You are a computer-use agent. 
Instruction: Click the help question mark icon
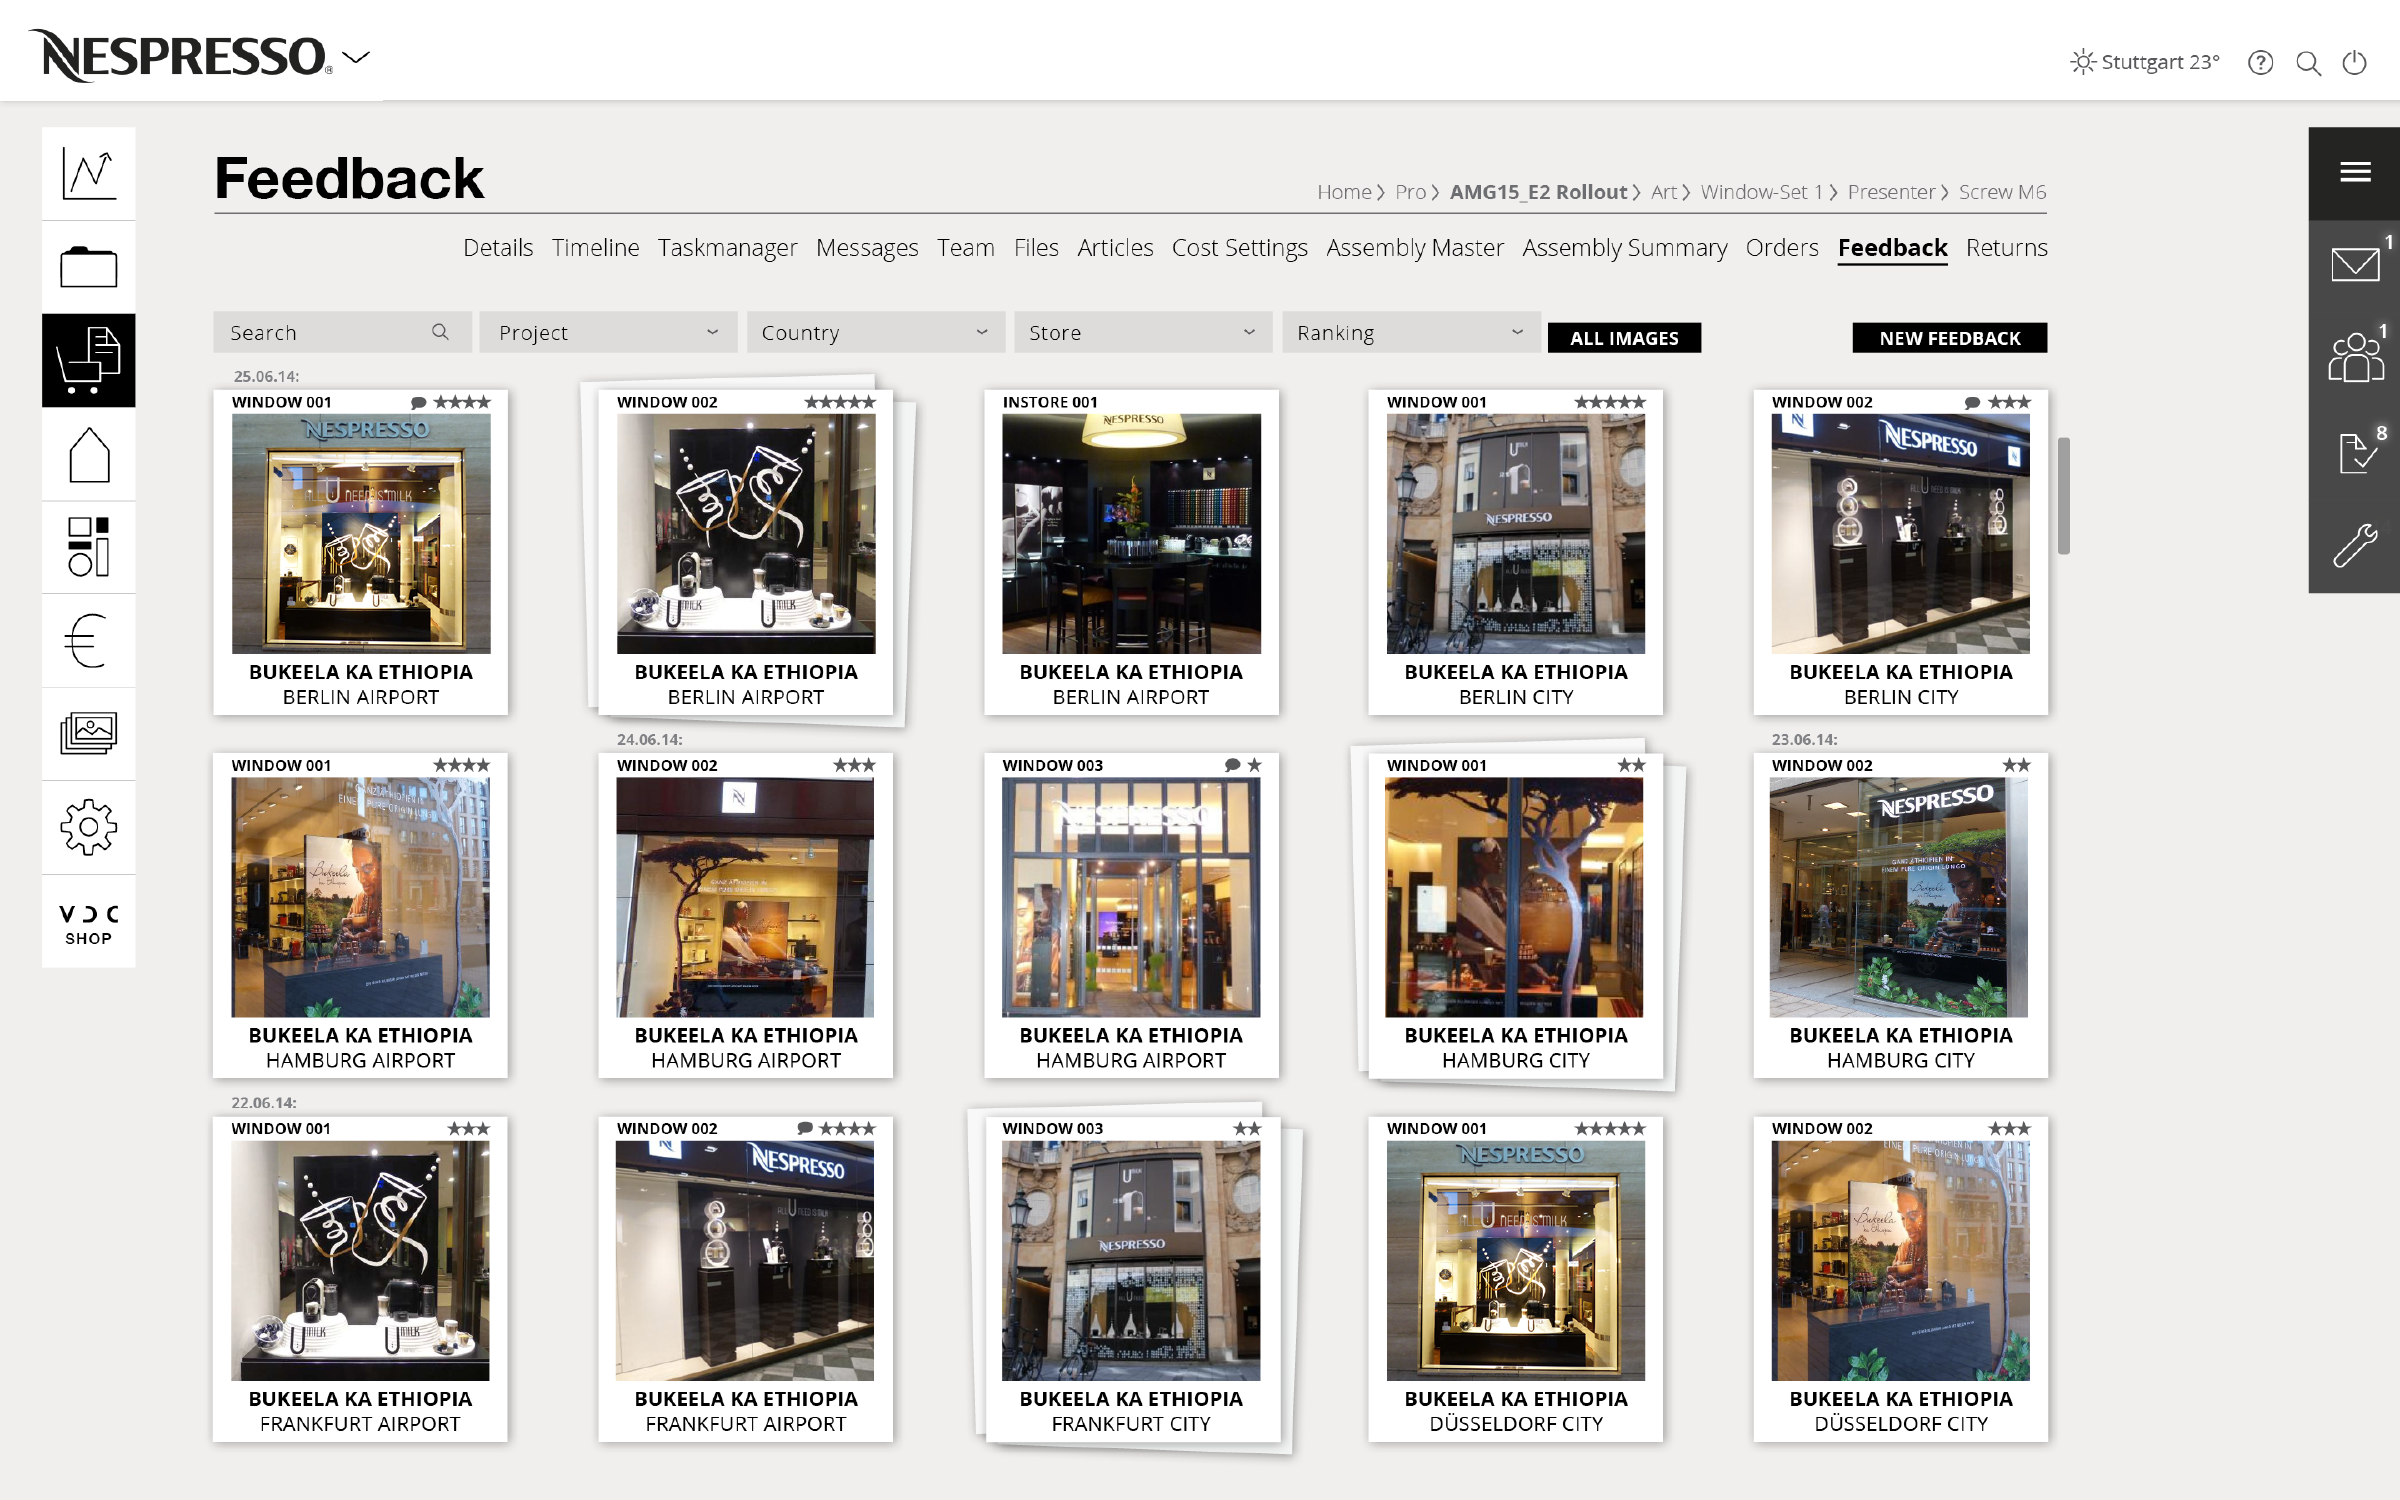click(x=2260, y=63)
